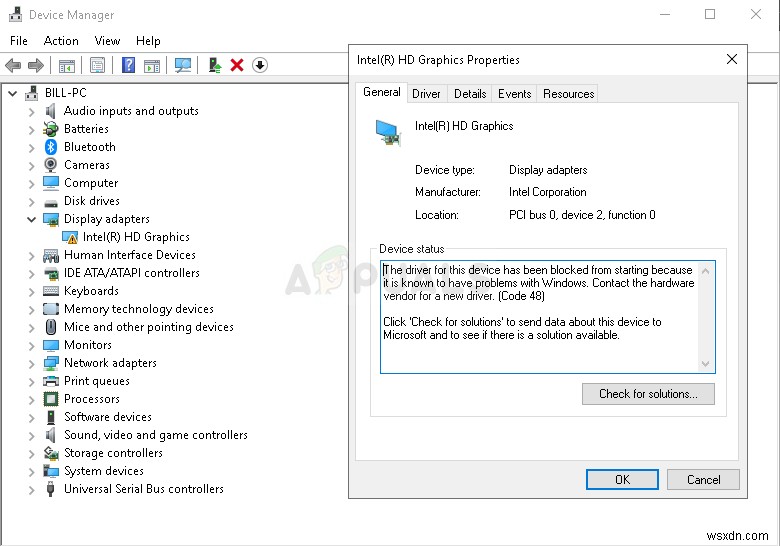Click Show/Hide Console Tree toolbar icon

[x=67, y=65]
